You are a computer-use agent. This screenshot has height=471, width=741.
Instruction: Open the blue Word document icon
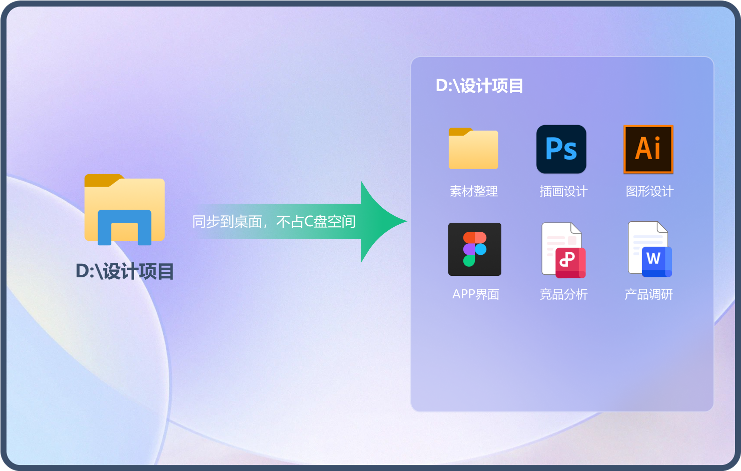(649, 249)
